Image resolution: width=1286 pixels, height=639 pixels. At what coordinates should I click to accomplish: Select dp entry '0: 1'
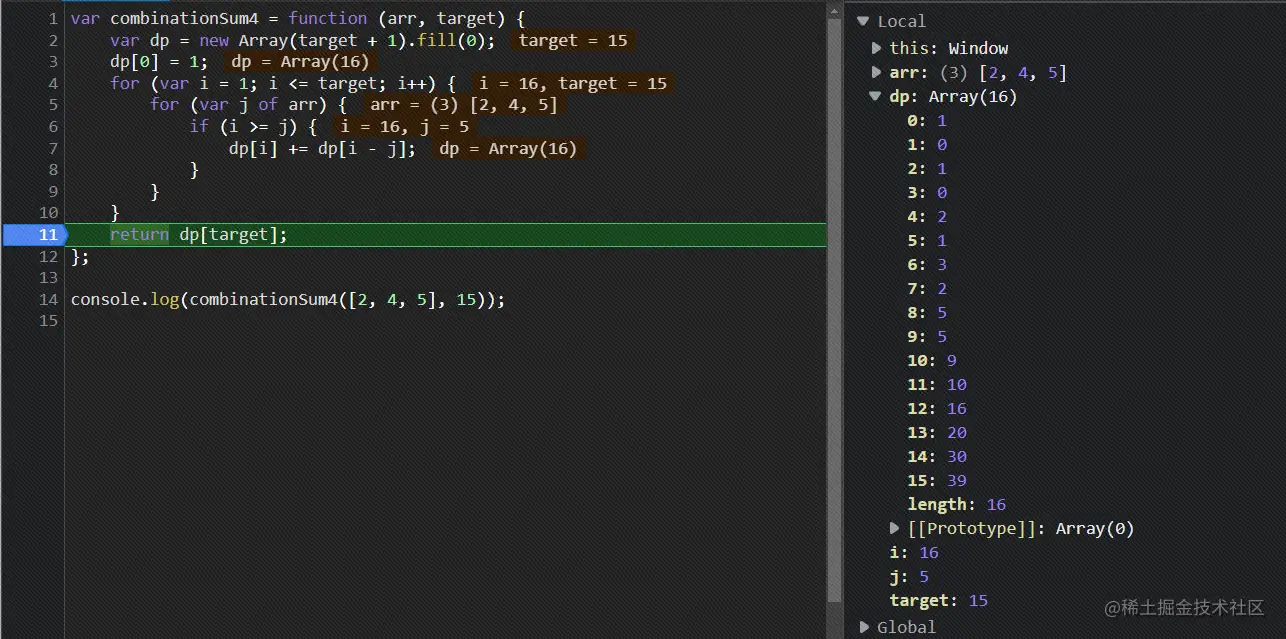(927, 120)
